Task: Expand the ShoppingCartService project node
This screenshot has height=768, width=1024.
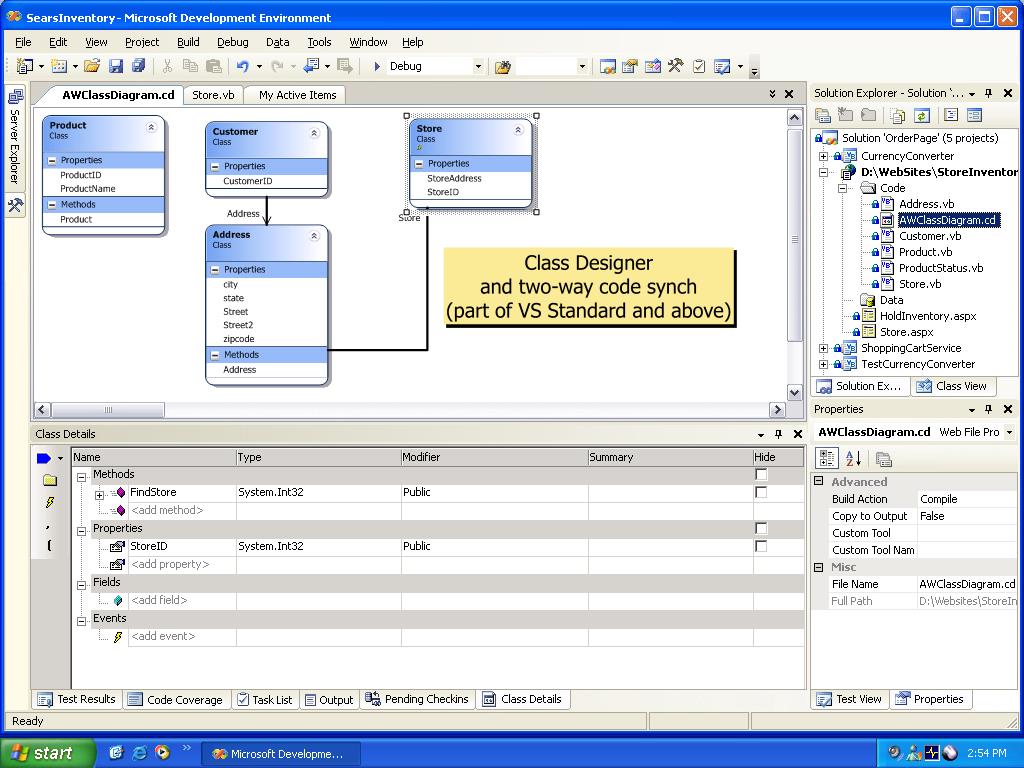Action: pyautogui.click(x=824, y=349)
